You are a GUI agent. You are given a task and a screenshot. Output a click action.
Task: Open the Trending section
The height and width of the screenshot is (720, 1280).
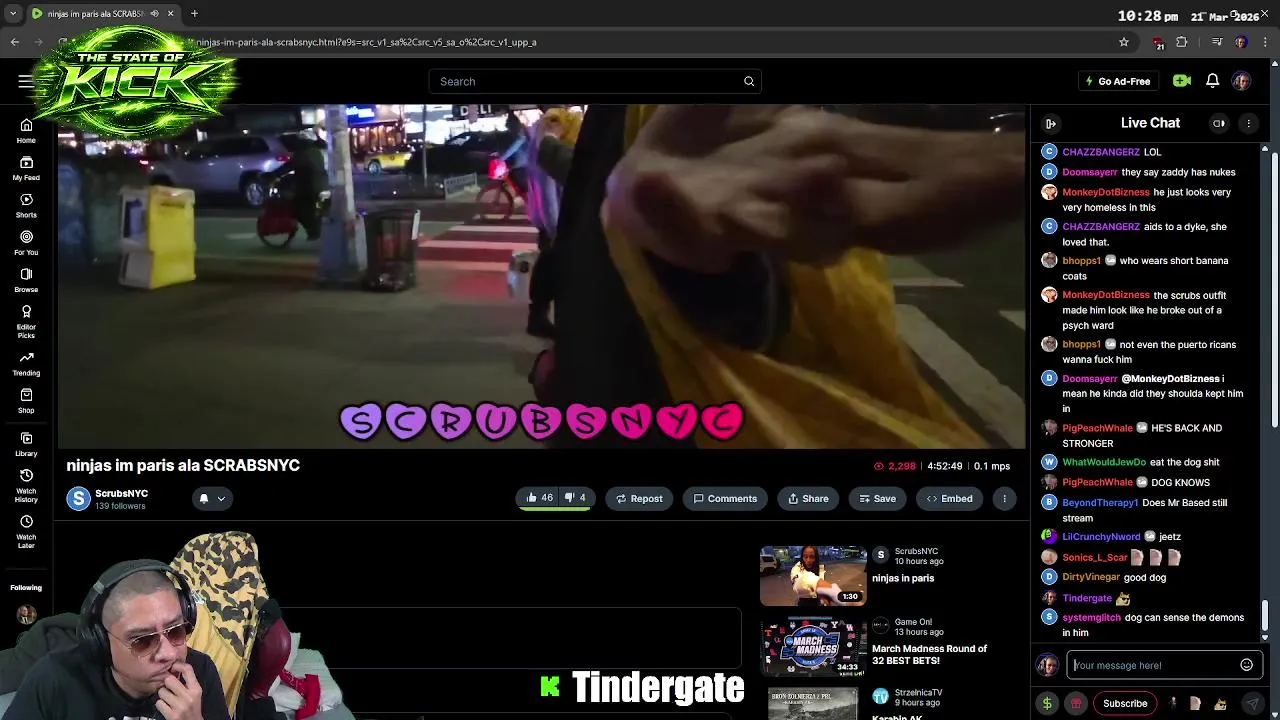26,364
